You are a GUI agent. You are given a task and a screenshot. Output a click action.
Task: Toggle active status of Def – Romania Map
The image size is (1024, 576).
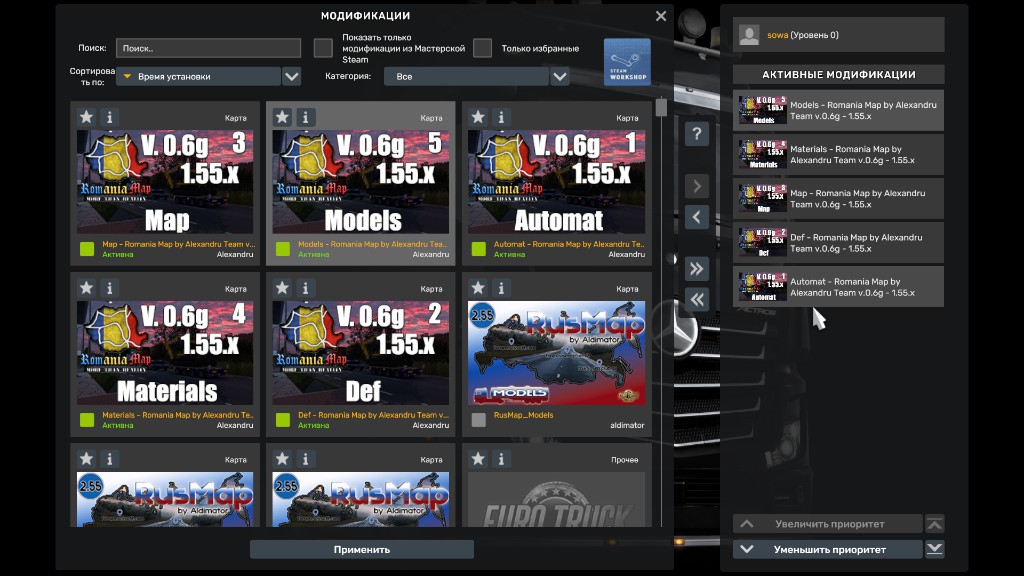pos(283,420)
